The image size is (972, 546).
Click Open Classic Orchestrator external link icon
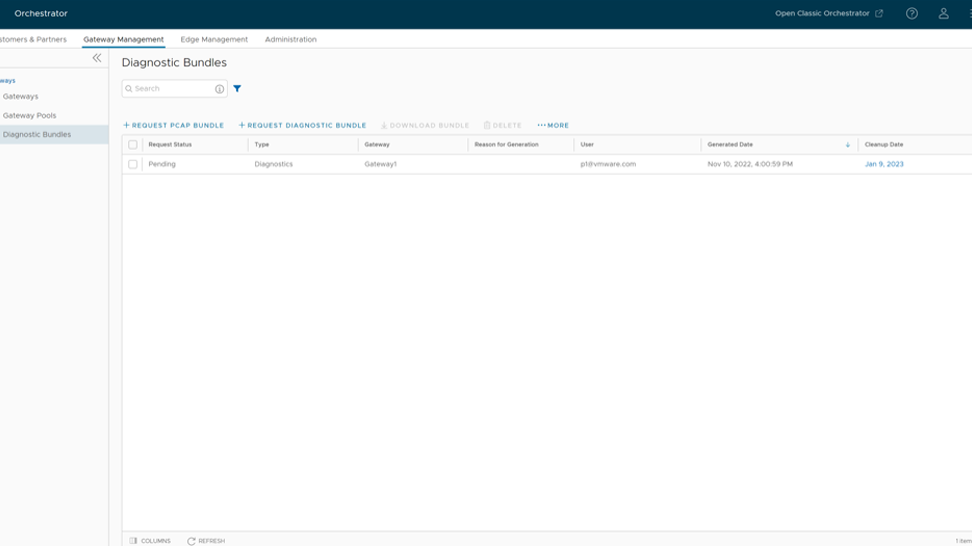[x=878, y=14]
